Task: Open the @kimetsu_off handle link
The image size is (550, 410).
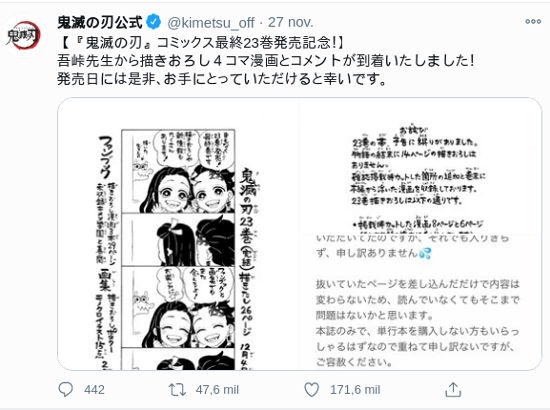Action: tap(211, 22)
